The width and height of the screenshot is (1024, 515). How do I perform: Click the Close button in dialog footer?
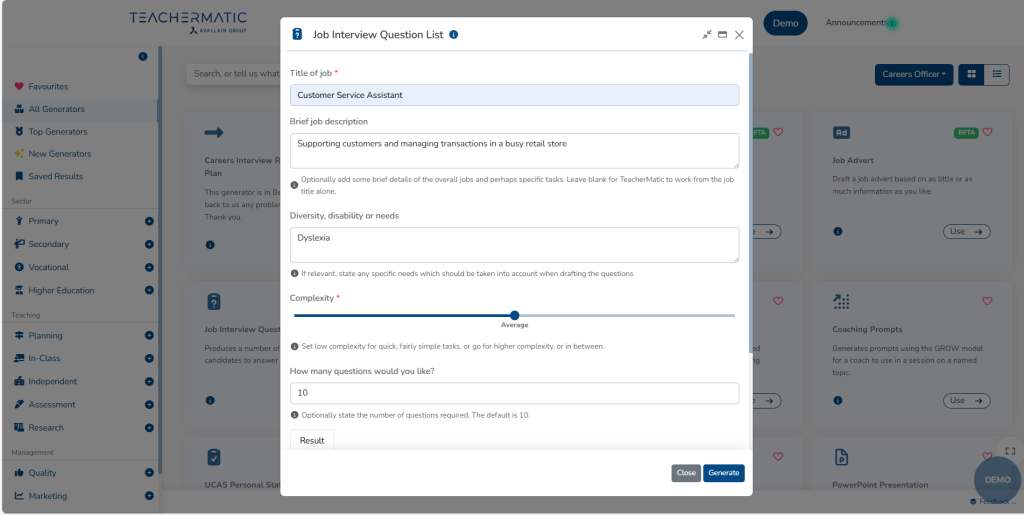[686, 473]
